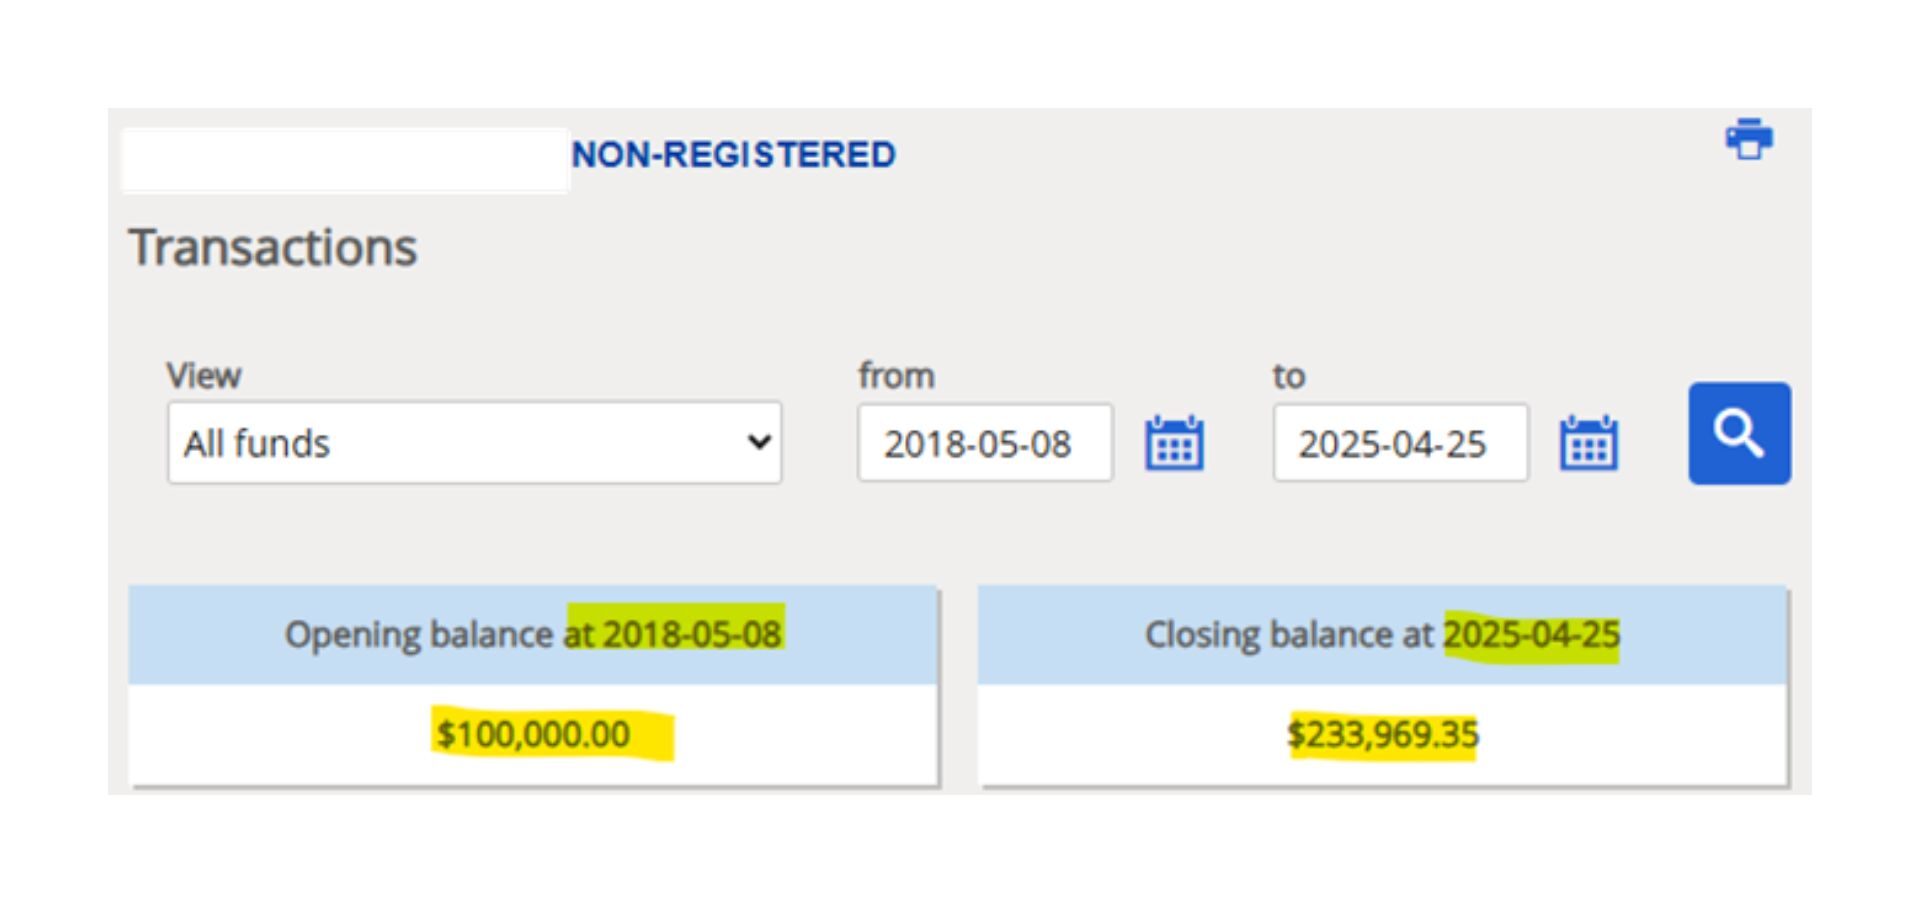The image size is (1920, 918).
Task: Click the $100,000.00 opening balance amount
Action: [x=534, y=735]
